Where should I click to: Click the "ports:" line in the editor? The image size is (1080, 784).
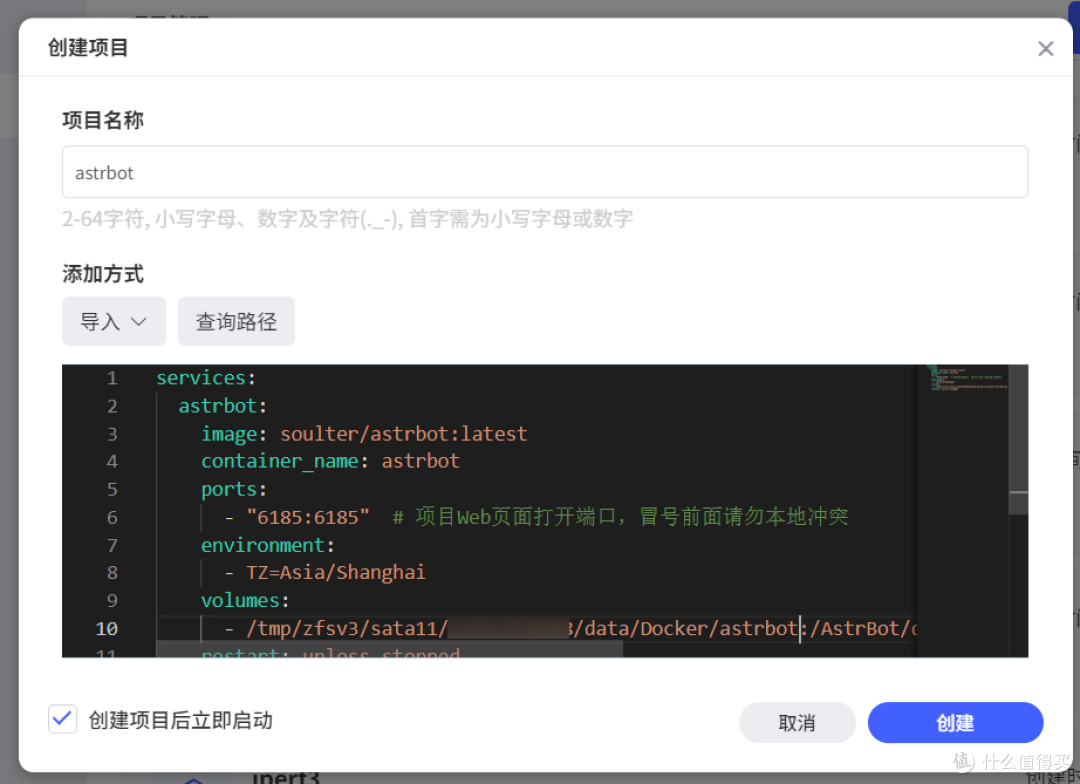click(233, 489)
